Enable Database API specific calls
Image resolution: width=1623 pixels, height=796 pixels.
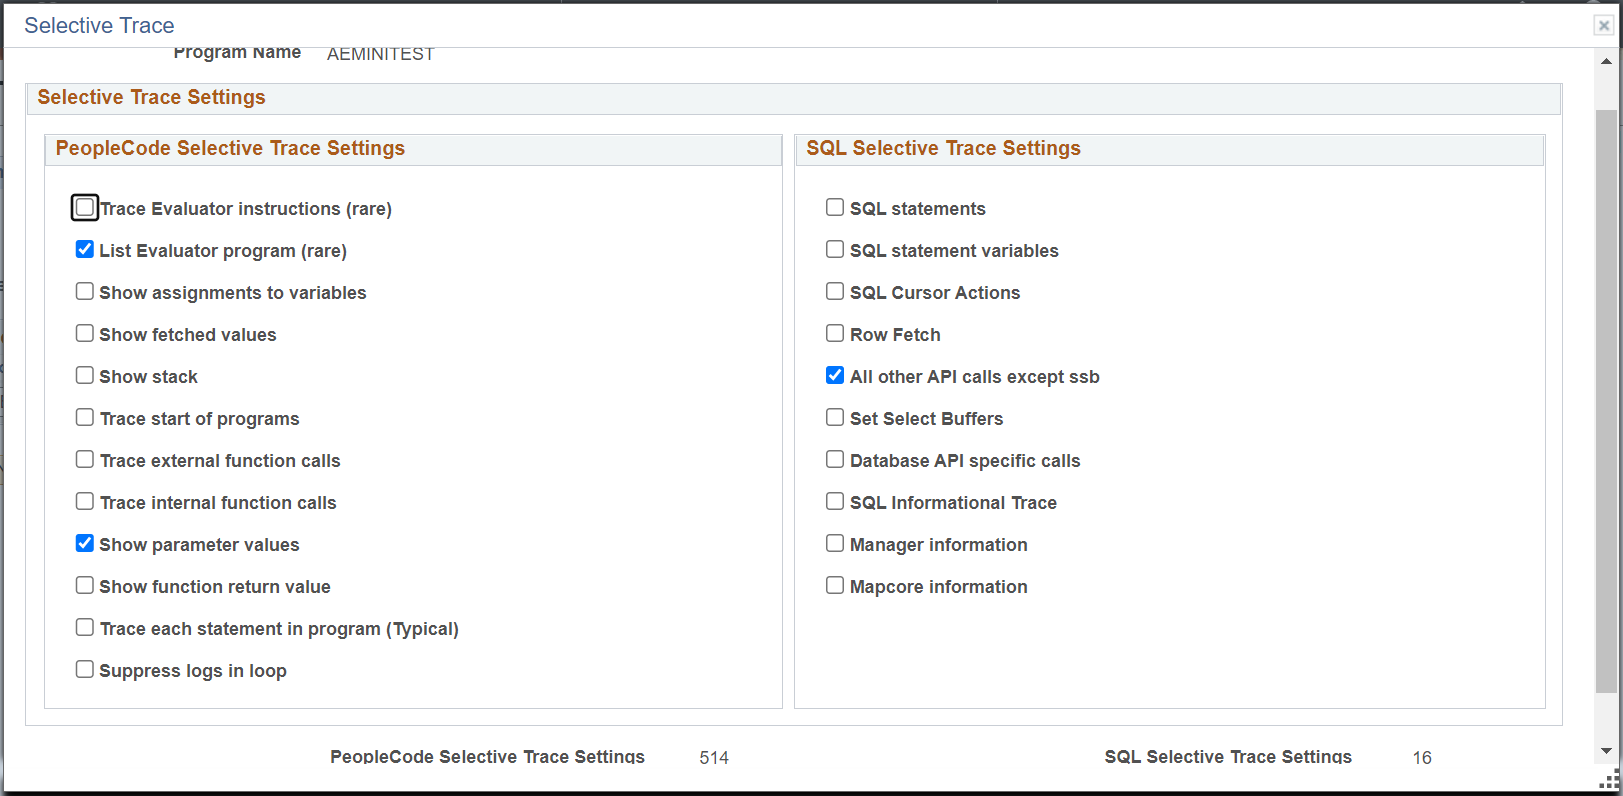[x=835, y=460]
